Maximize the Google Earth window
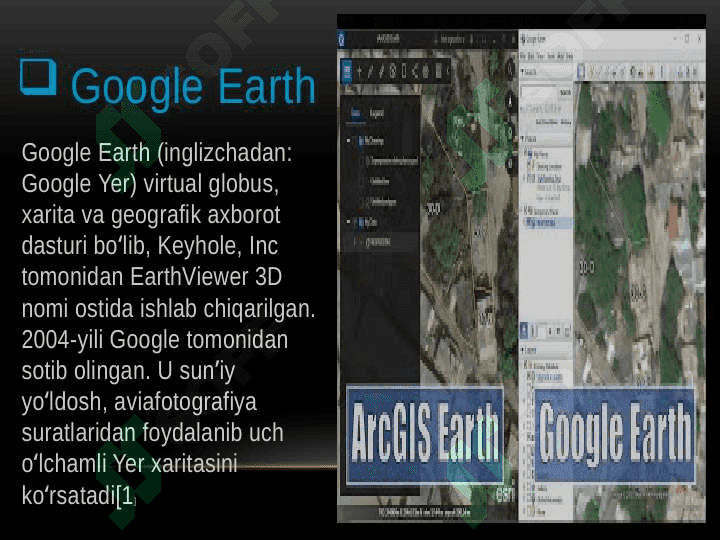Viewport: 720px width, 540px height. coord(687,39)
